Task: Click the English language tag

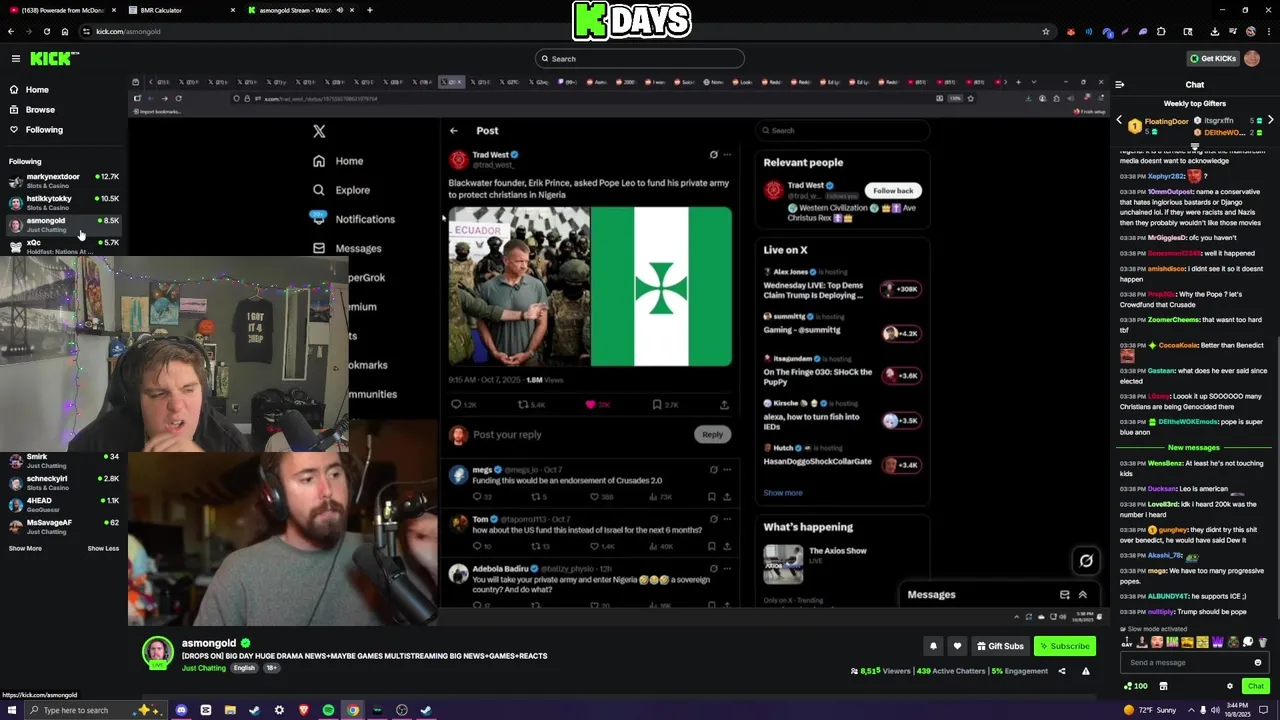Action: pyautogui.click(x=244, y=668)
